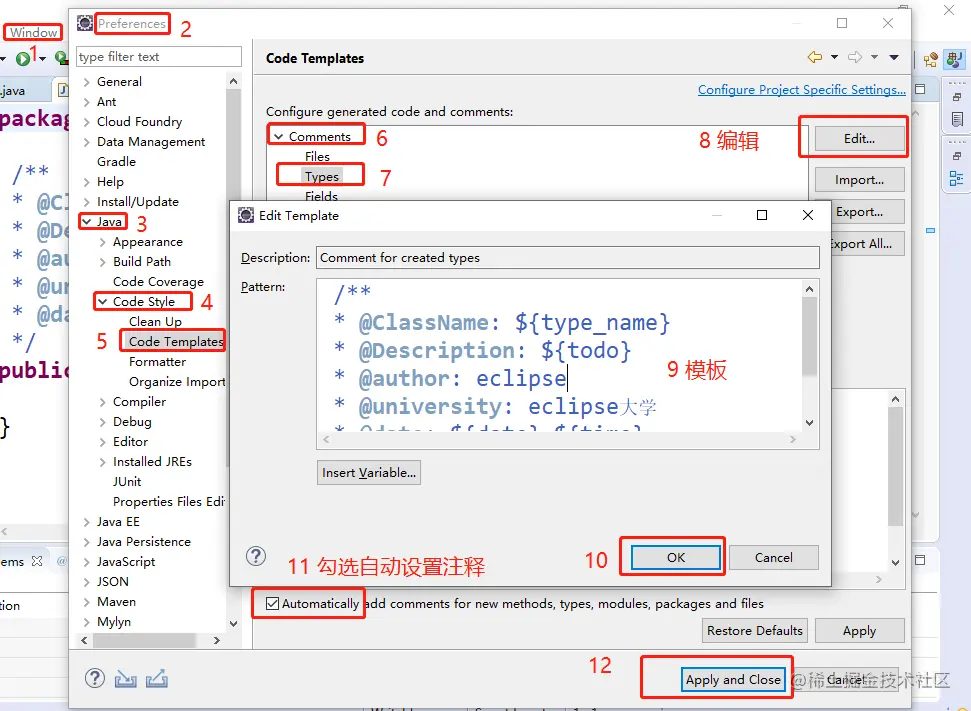
Task: Select Mylyn tree item
Action: 114,622
